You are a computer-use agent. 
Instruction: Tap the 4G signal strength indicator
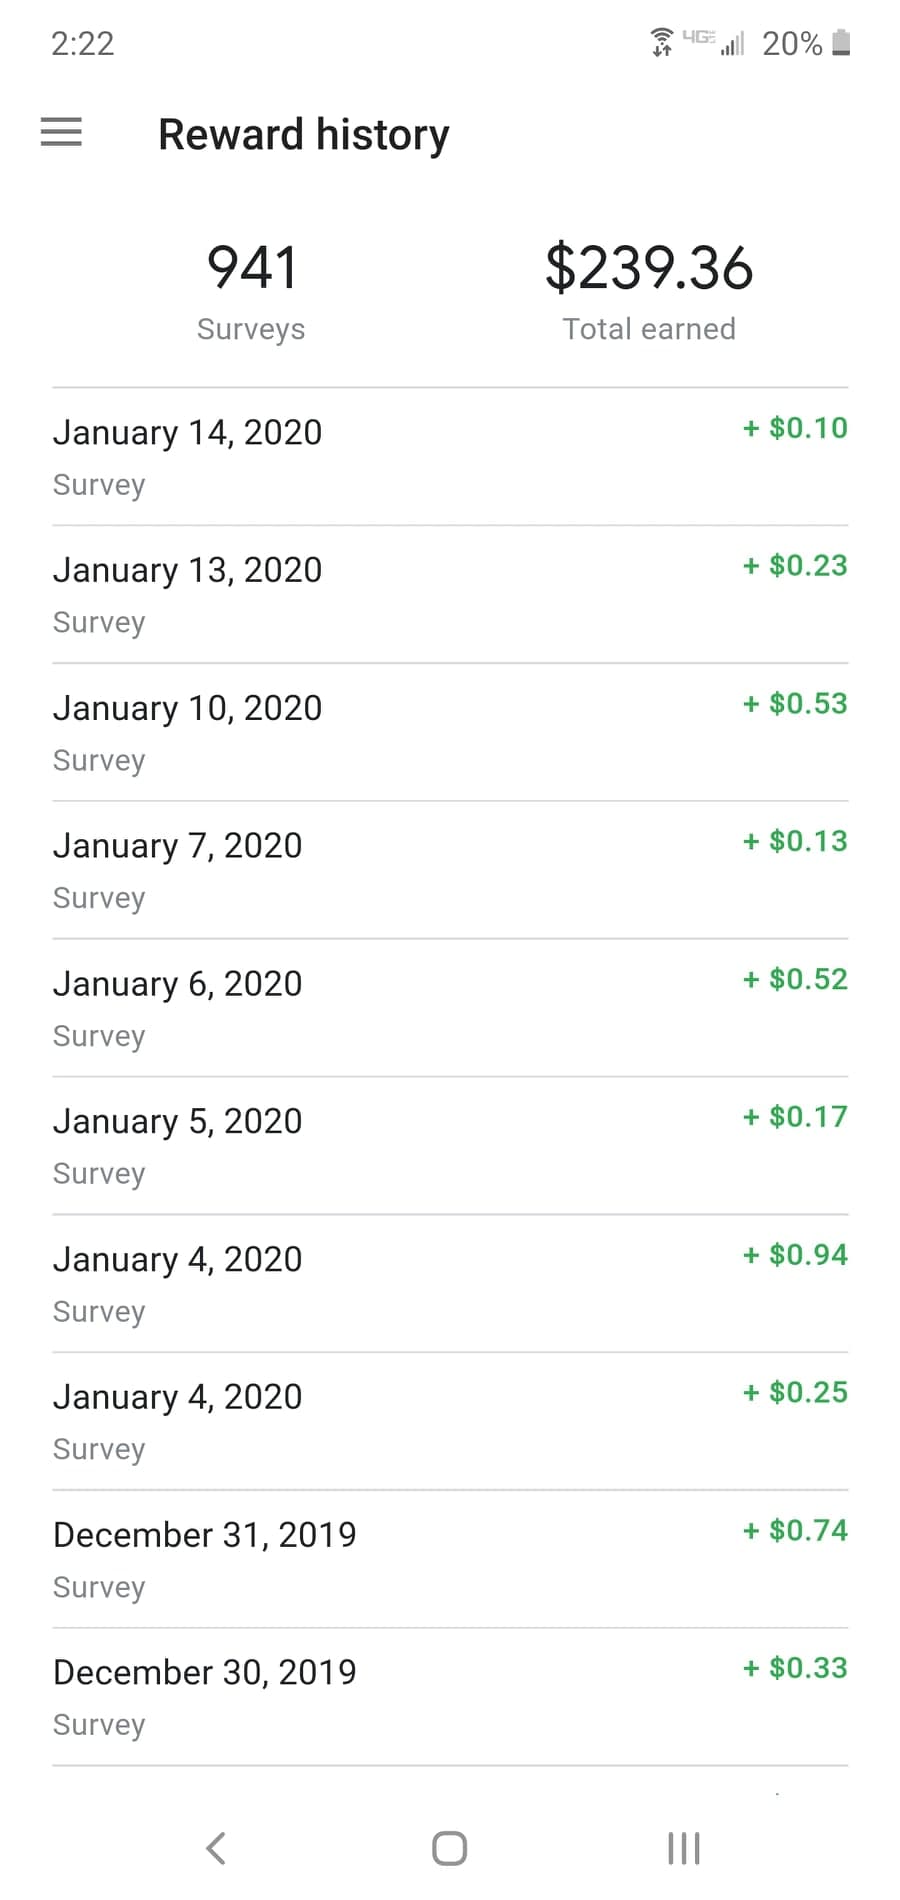[x=714, y=42]
